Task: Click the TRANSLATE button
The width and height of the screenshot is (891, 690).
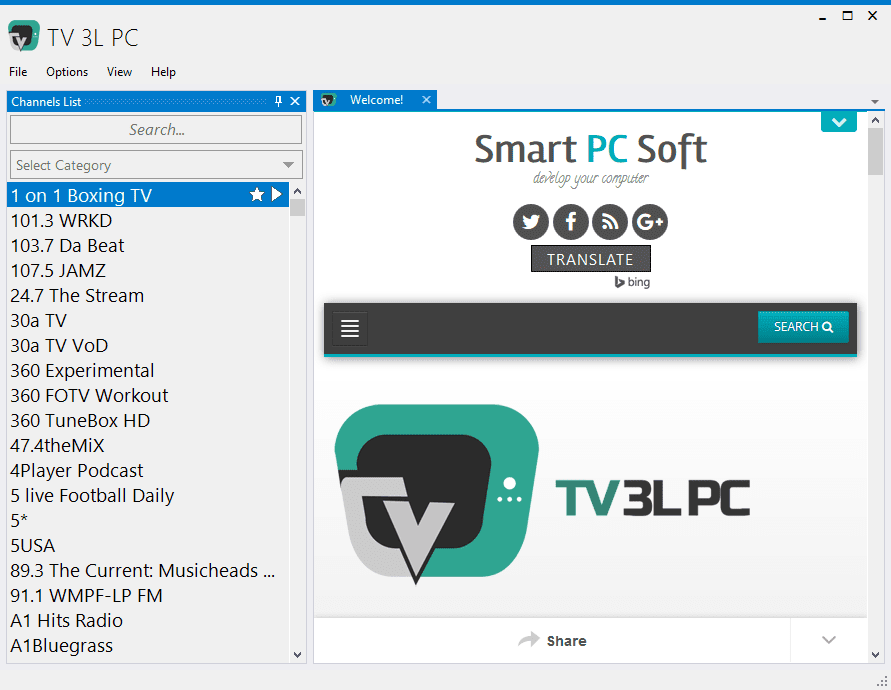Action: click(x=590, y=259)
